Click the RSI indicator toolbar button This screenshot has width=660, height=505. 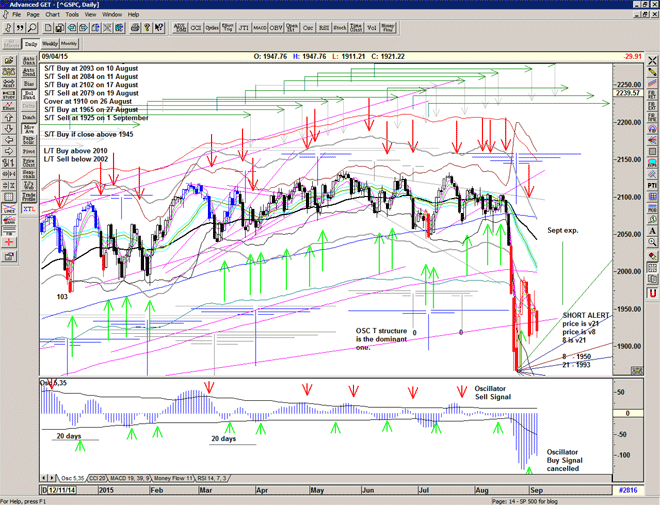(x=322, y=31)
